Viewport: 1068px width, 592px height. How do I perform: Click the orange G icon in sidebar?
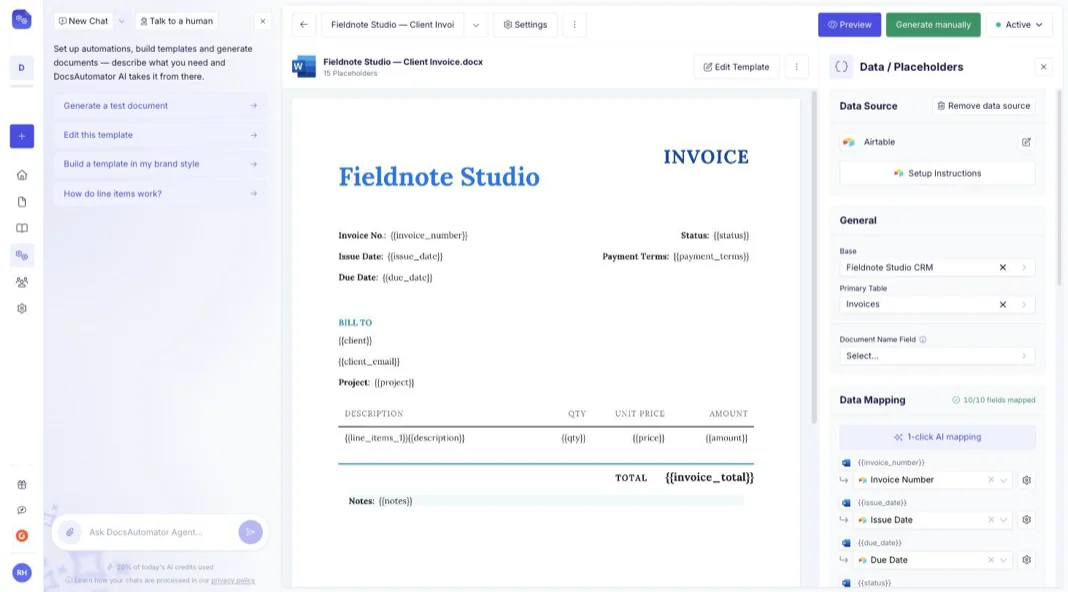pyautogui.click(x=22, y=536)
